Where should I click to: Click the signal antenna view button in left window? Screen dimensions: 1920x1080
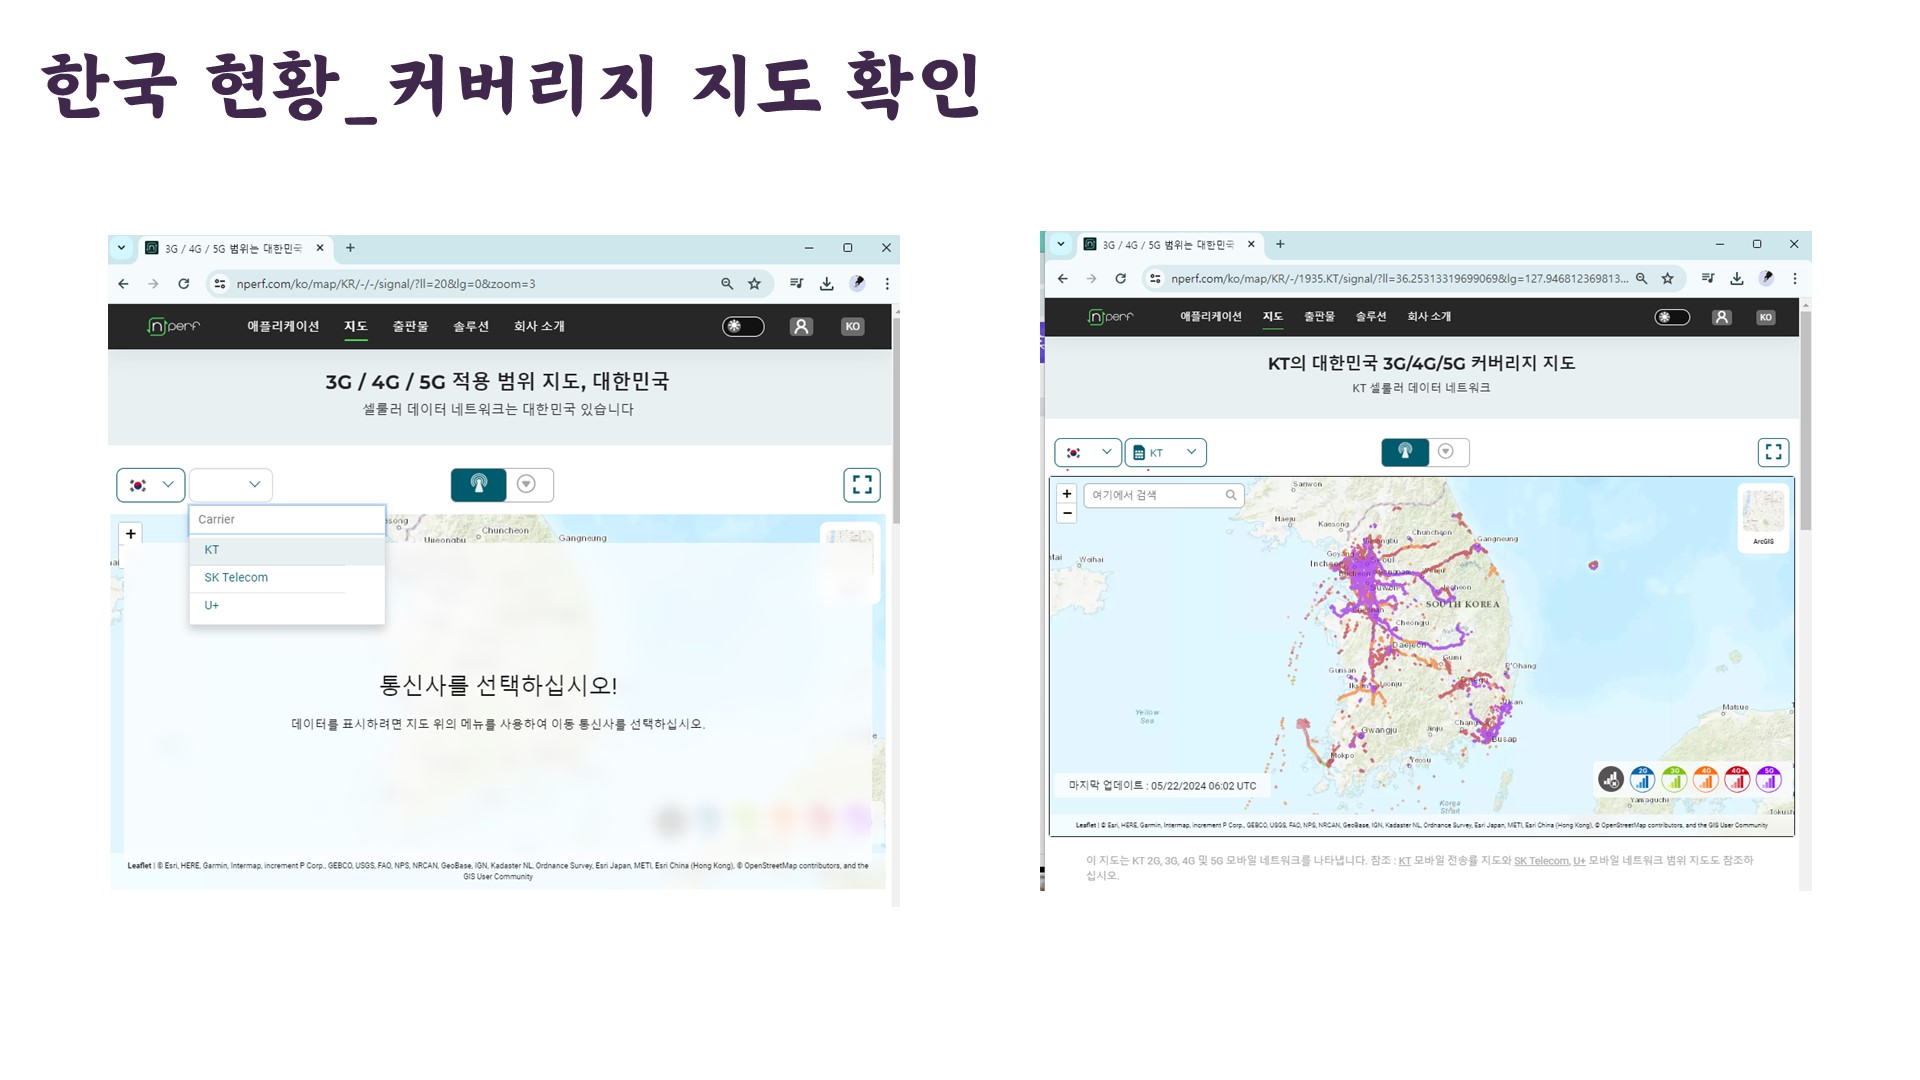[x=479, y=485]
